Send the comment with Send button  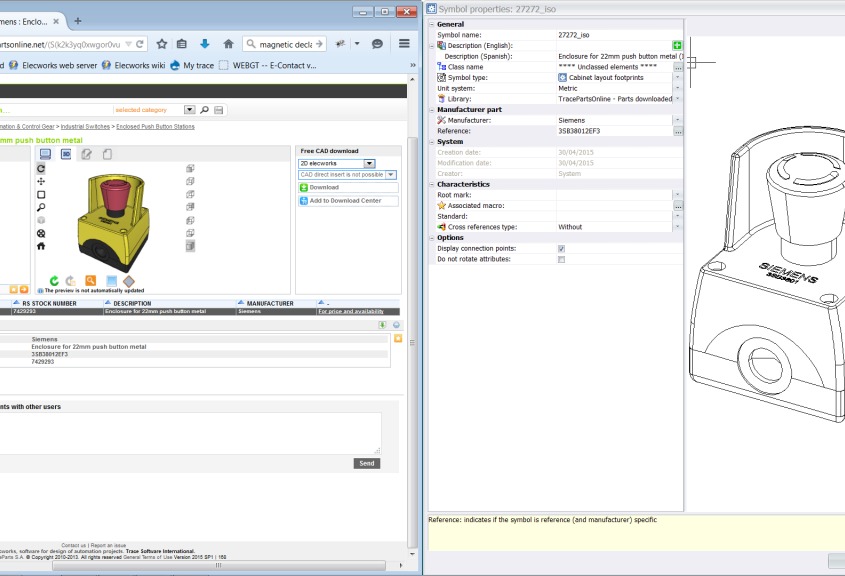(x=367, y=463)
